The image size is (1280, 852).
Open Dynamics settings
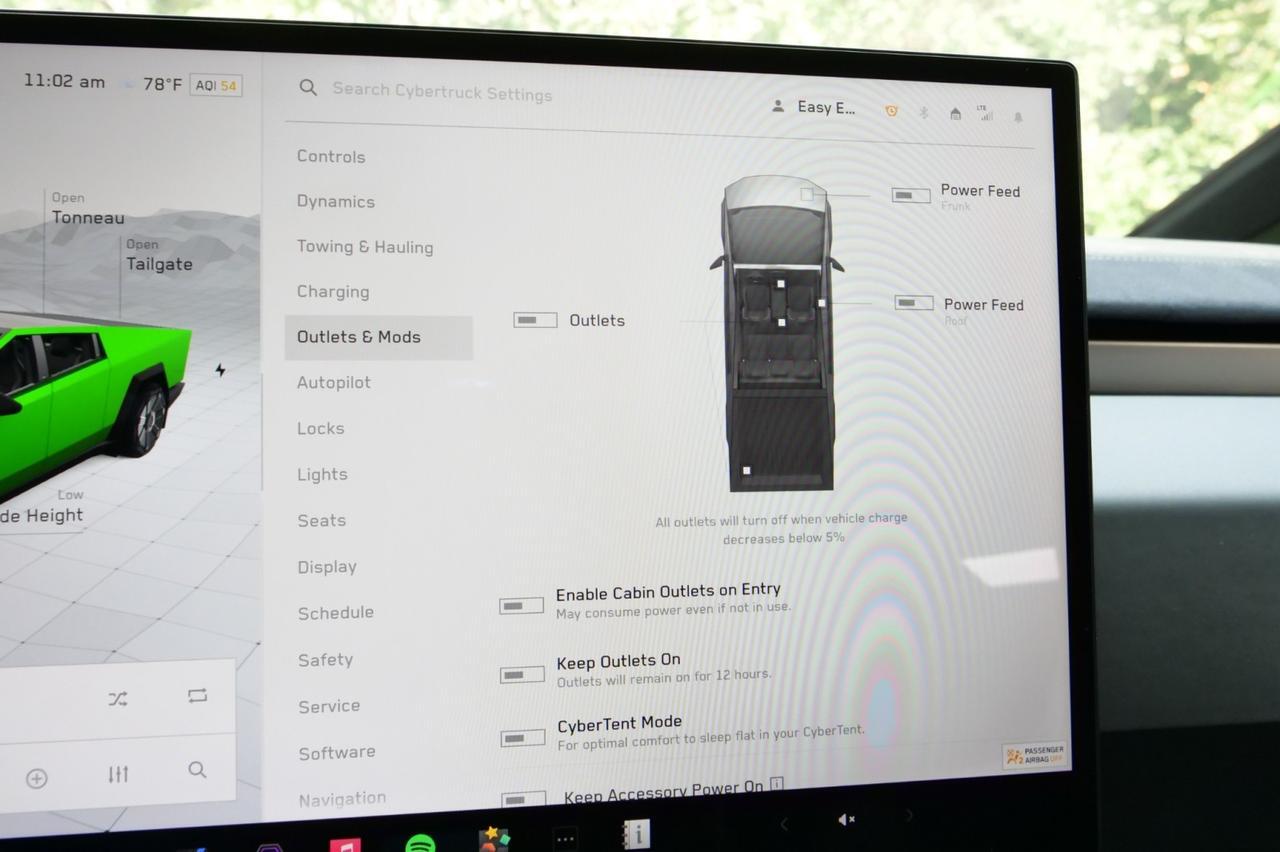(336, 201)
